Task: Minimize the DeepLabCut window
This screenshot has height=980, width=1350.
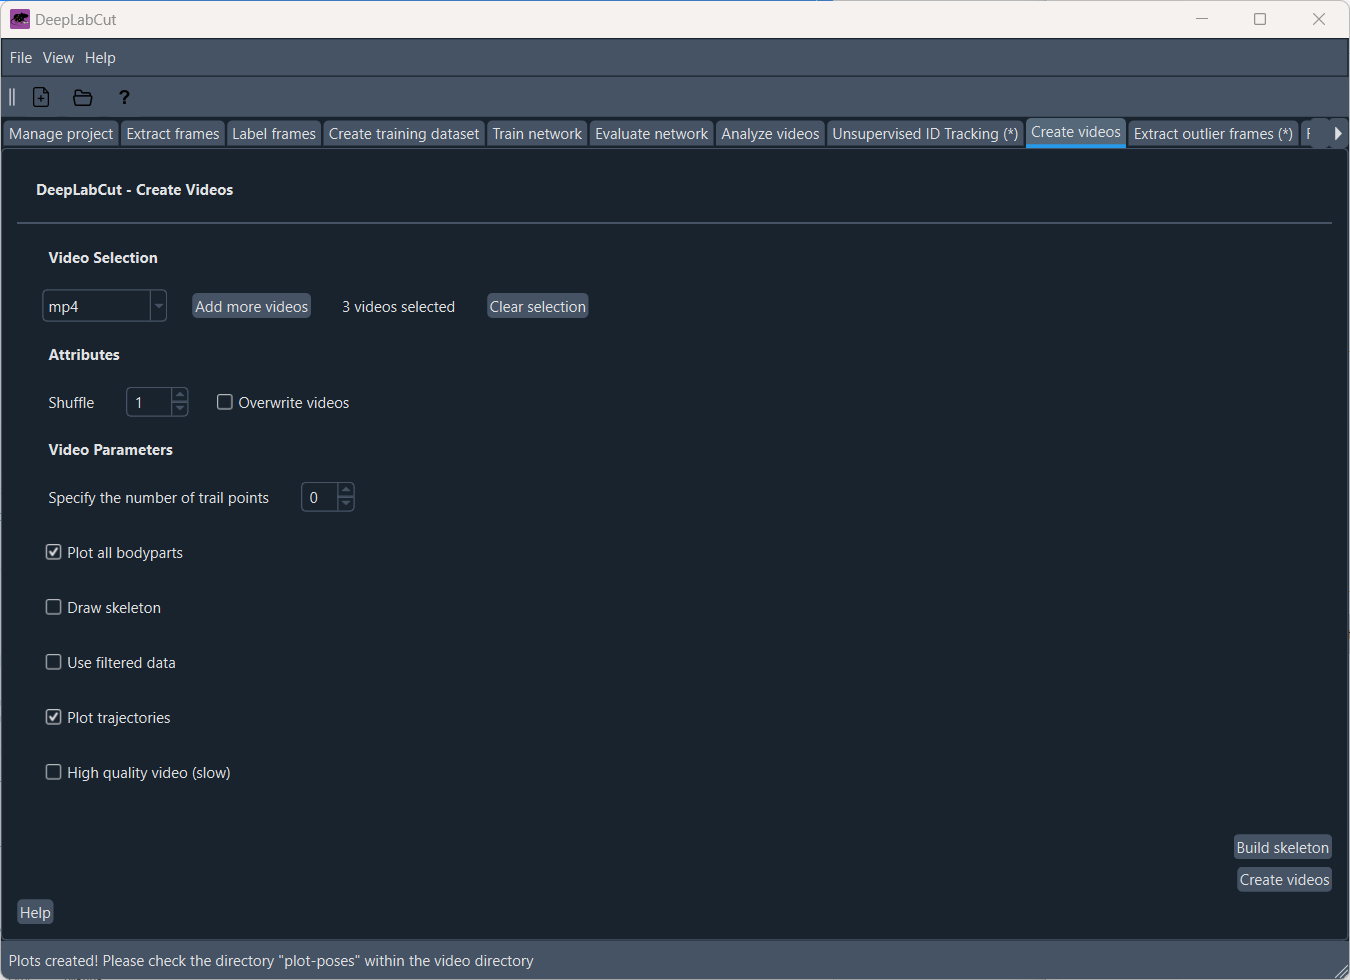Action: (x=1202, y=19)
